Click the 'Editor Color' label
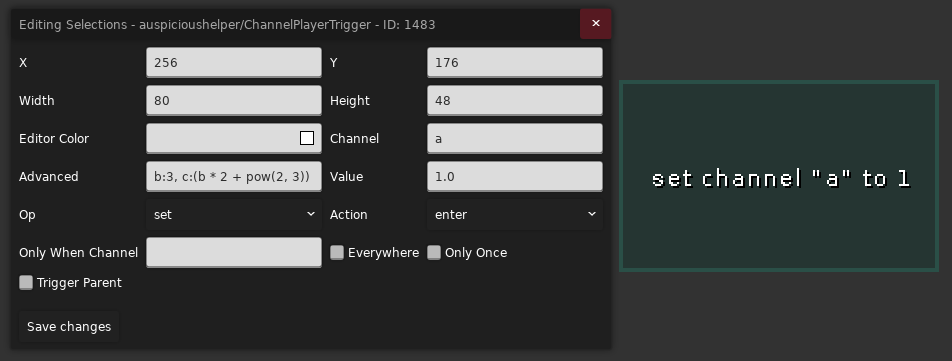952x361 pixels. [x=54, y=139]
